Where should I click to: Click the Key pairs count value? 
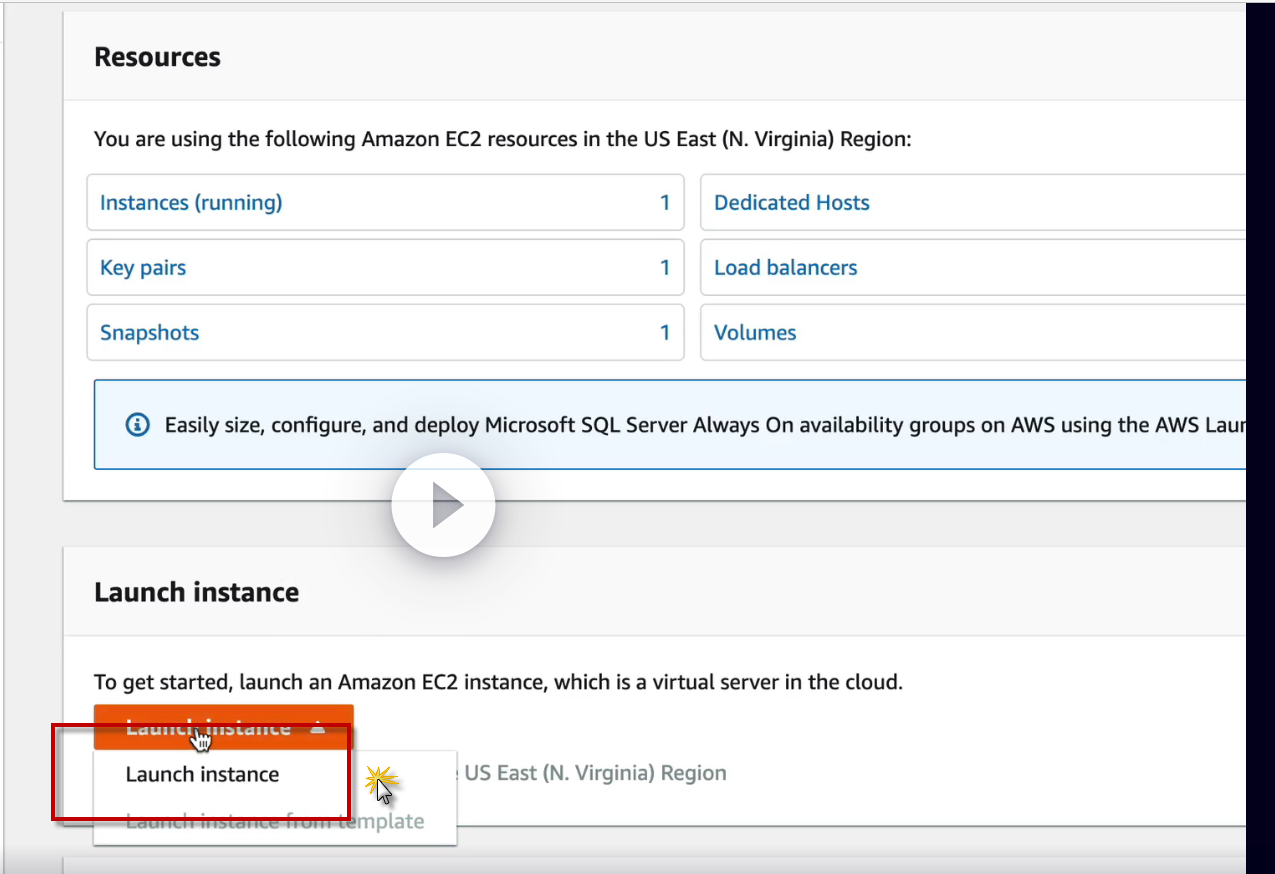[665, 268]
